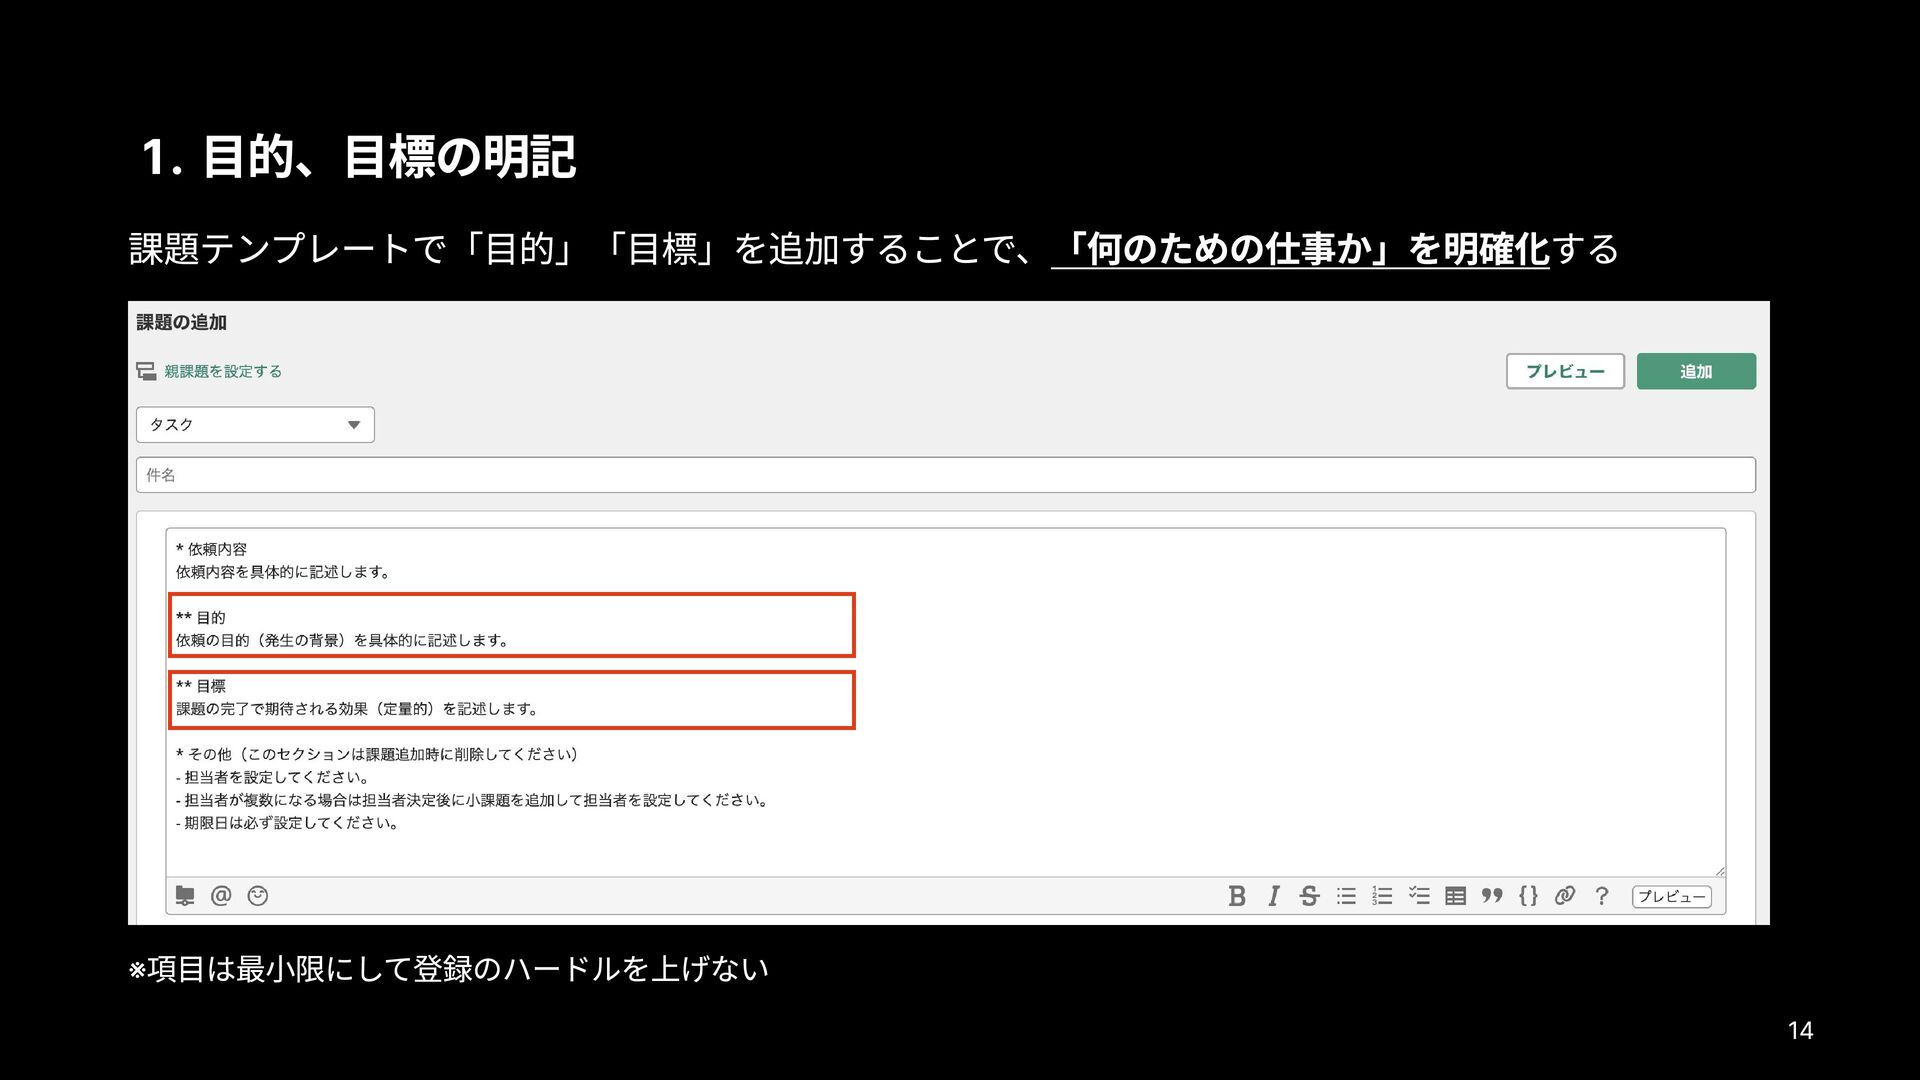Apply italic formatting in the editor
The width and height of the screenshot is (1920, 1080).
tap(1273, 896)
